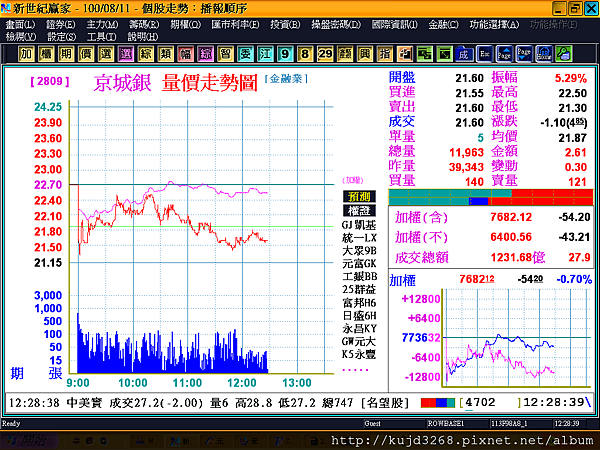Click the red 幅 toolbar icon

click(x=186, y=54)
